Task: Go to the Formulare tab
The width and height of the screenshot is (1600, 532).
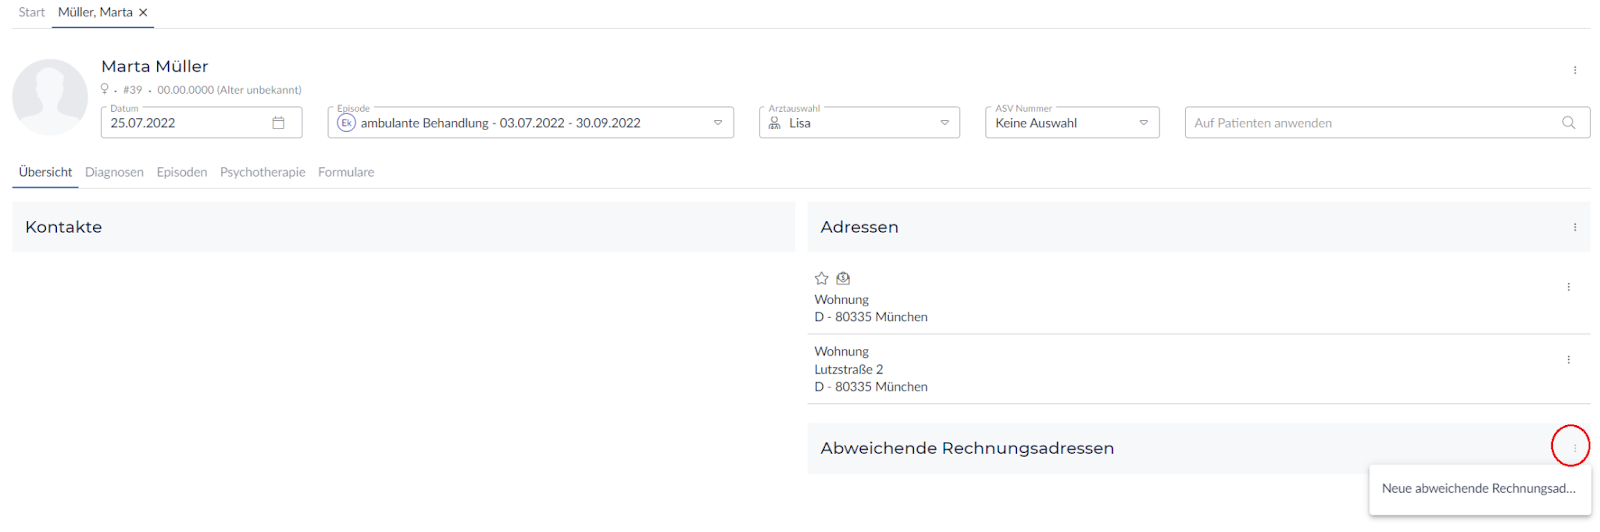Action: pyautogui.click(x=346, y=172)
